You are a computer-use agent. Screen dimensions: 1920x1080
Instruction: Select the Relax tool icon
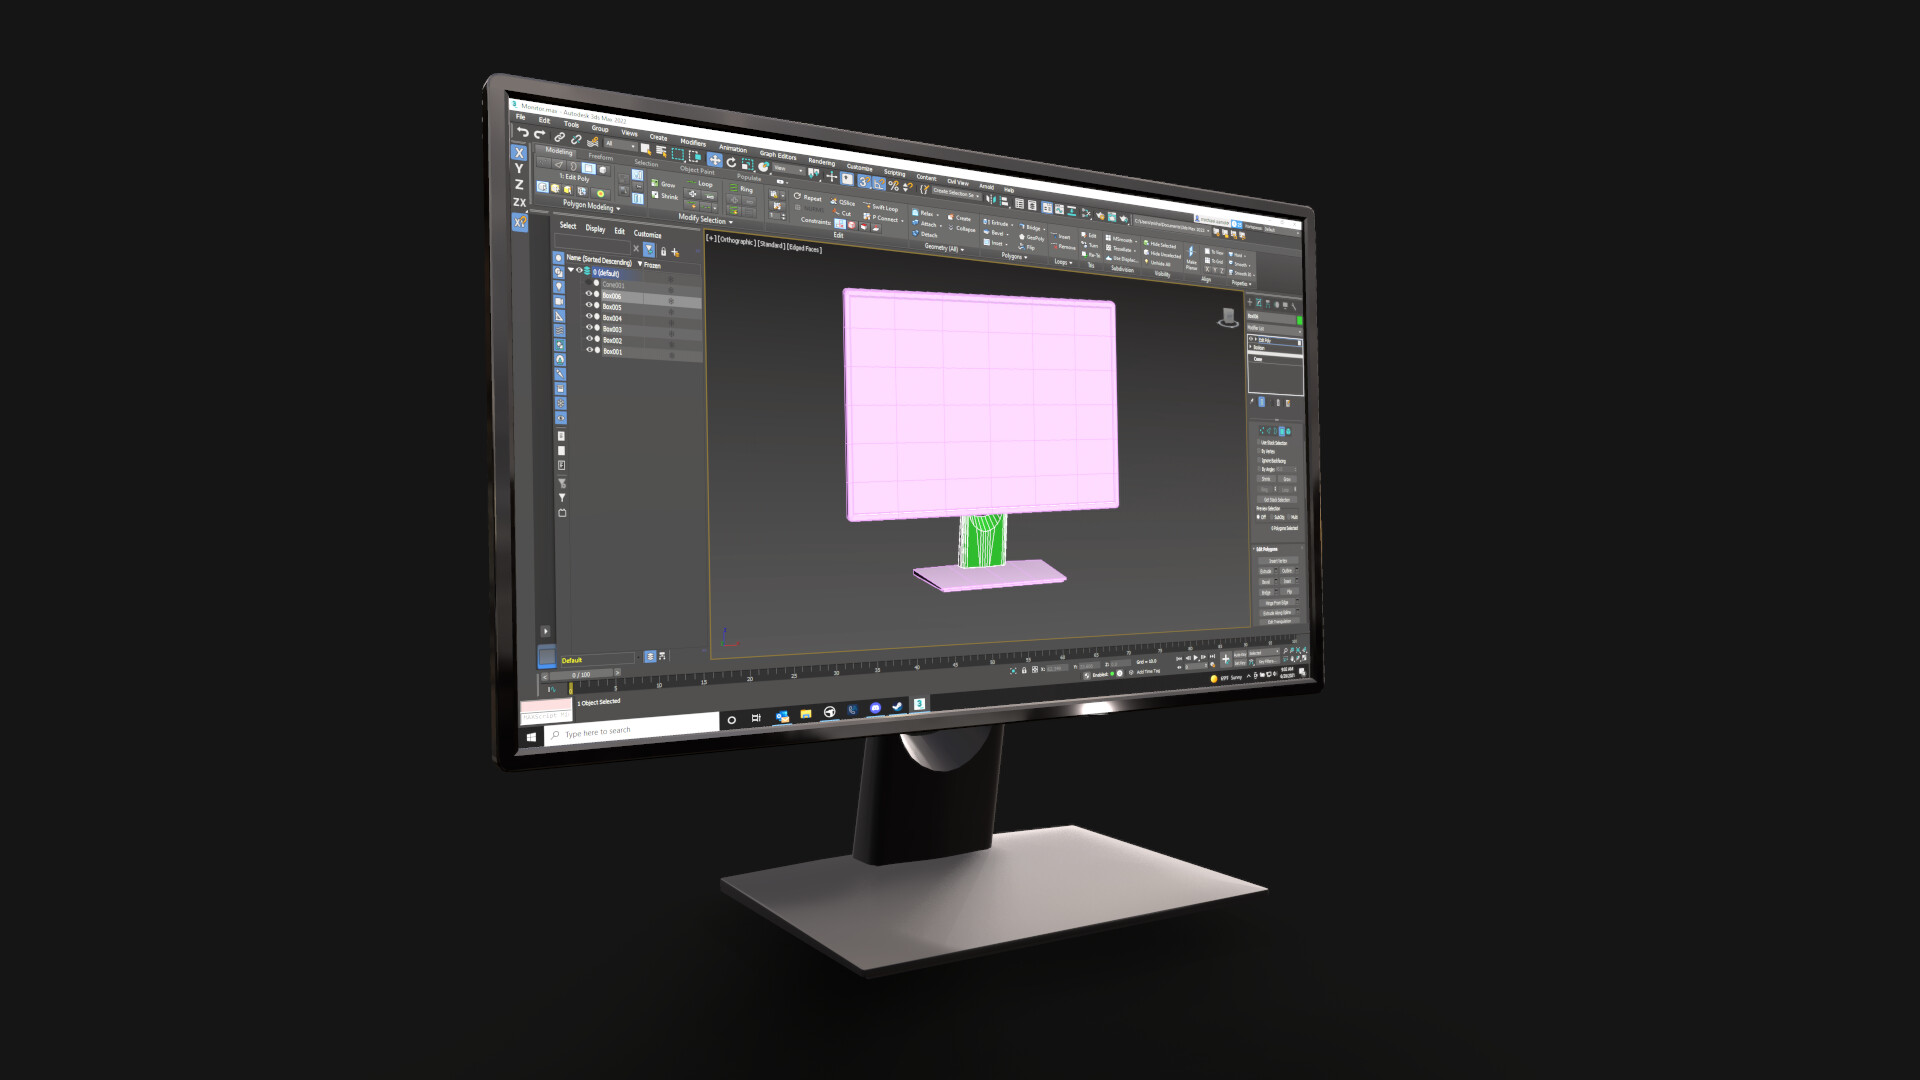coord(916,214)
